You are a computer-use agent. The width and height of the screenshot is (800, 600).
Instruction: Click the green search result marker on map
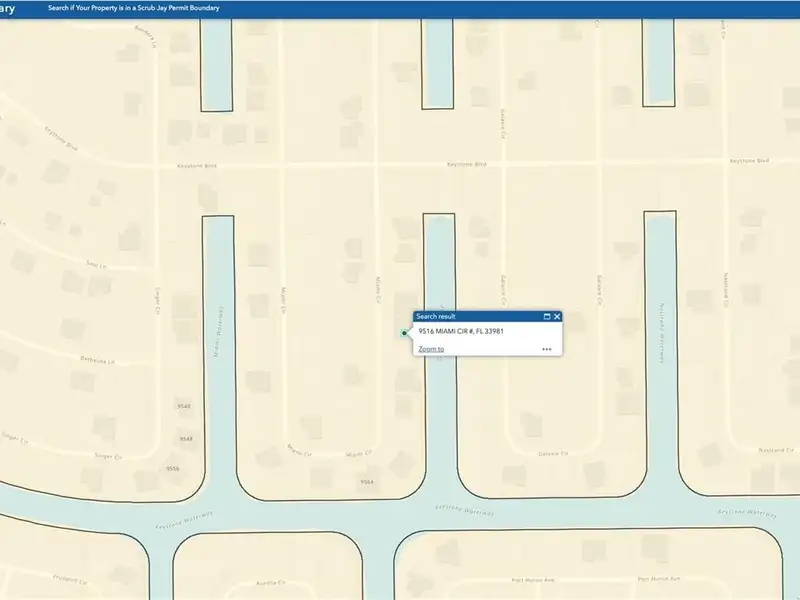point(404,333)
